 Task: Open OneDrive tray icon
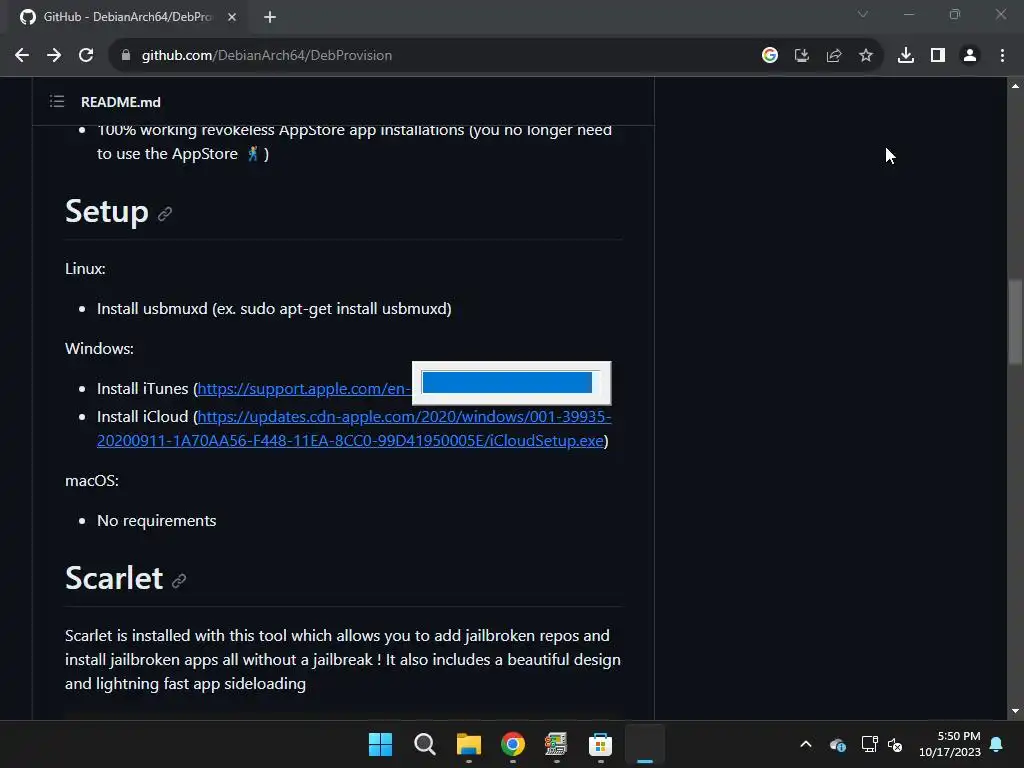[x=838, y=744]
